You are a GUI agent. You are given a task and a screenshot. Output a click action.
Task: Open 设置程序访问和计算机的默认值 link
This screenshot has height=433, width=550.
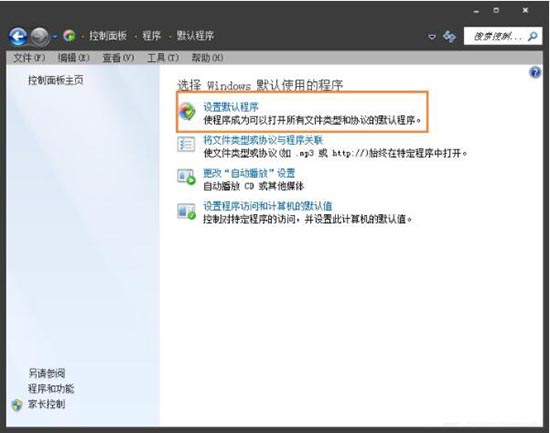point(268,206)
